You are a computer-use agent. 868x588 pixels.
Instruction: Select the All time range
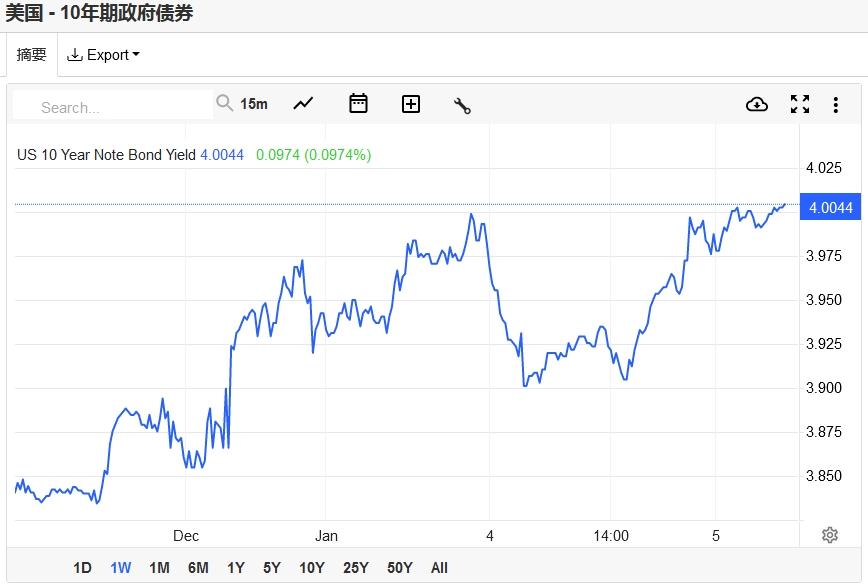[439, 568]
